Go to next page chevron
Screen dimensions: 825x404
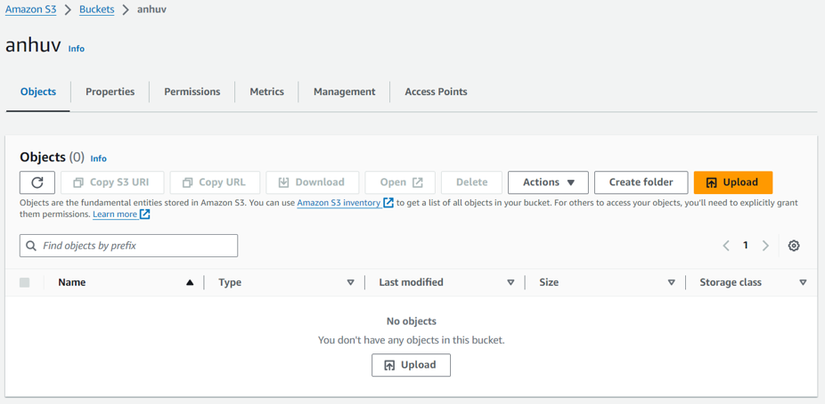(x=766, y=246)
